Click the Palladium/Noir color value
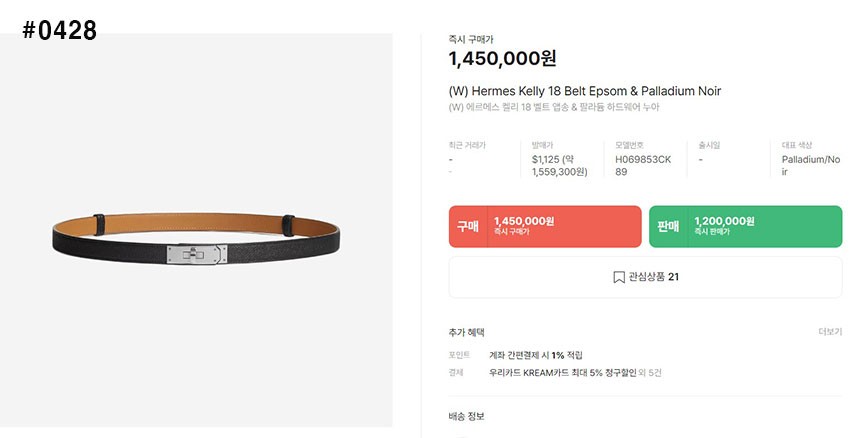 [x=811, y=166]
